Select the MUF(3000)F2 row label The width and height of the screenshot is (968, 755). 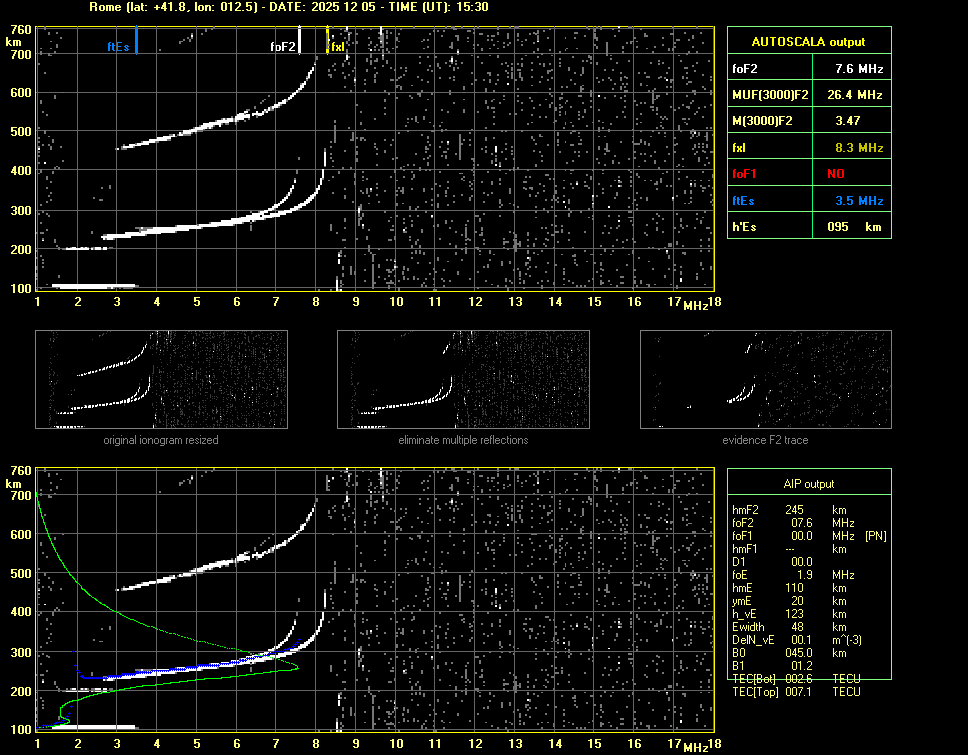click(x=770, y=95)
